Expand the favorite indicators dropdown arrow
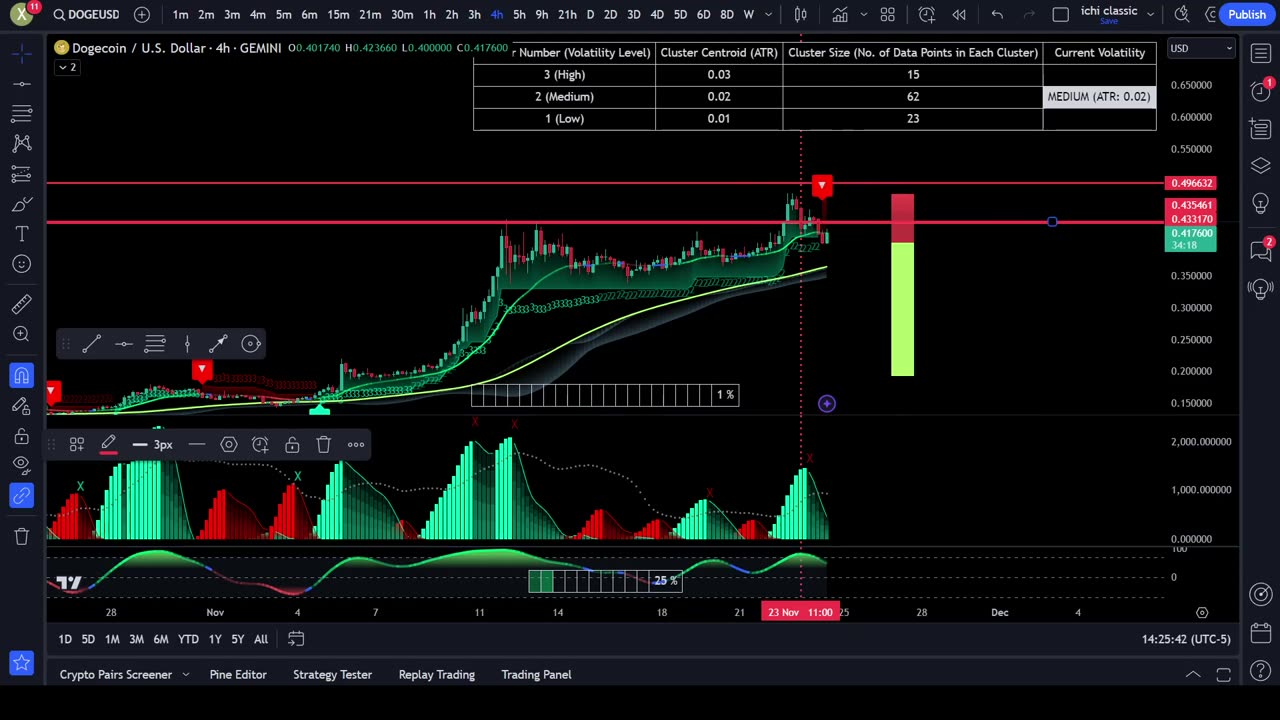 point(862,14)
